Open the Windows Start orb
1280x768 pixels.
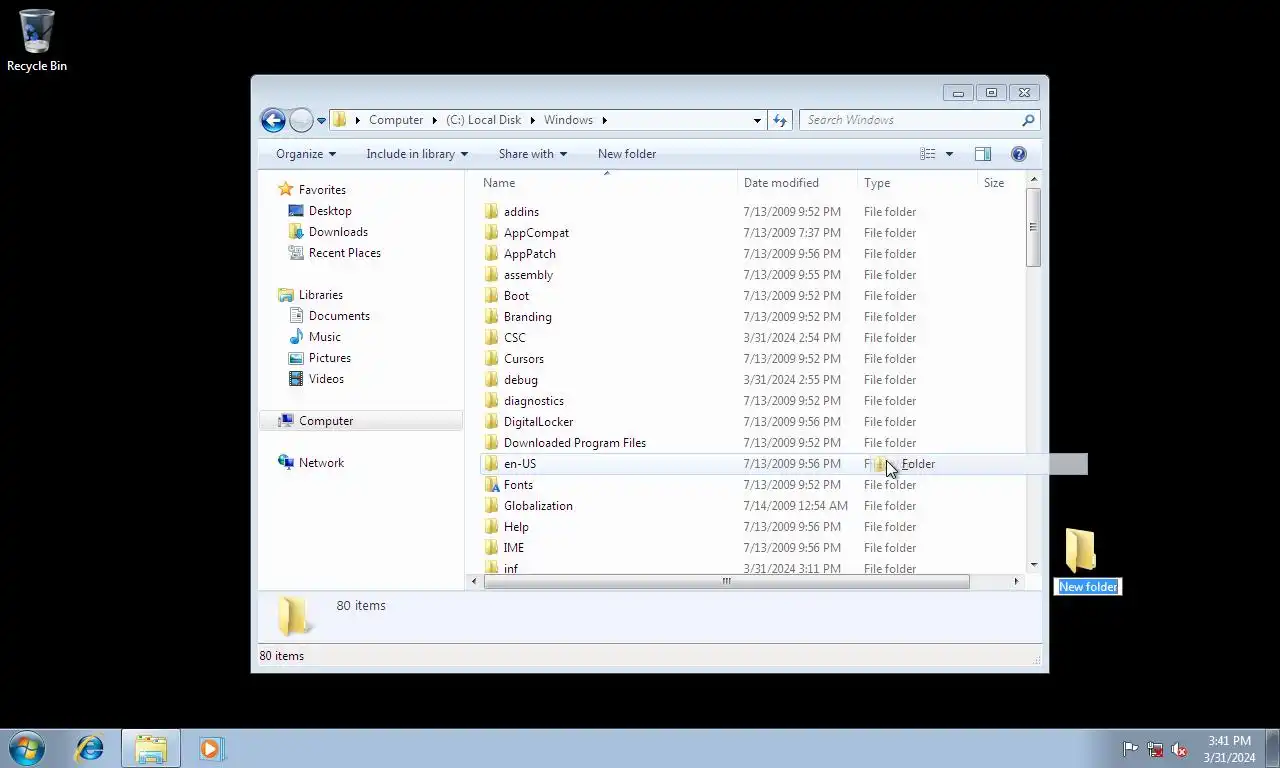[x=27, y=748]
